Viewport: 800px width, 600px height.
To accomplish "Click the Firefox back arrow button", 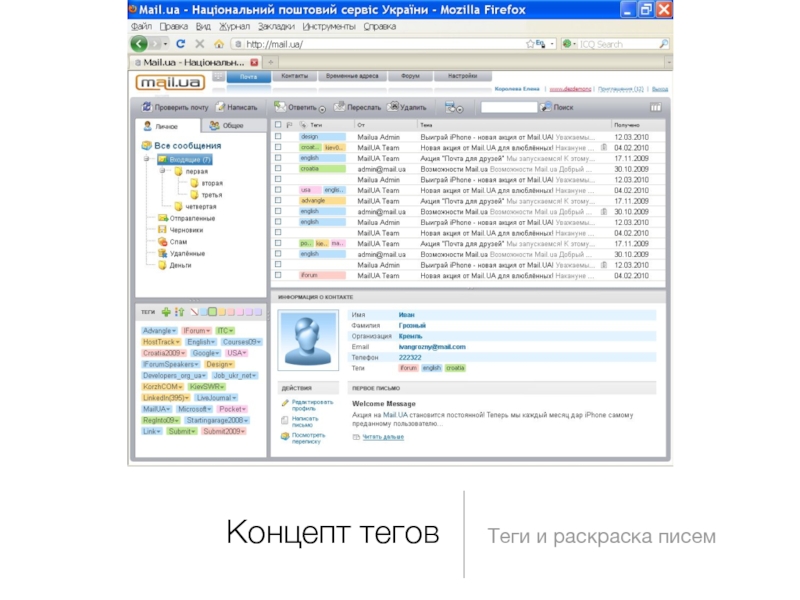I will click(x=139, y=44).
